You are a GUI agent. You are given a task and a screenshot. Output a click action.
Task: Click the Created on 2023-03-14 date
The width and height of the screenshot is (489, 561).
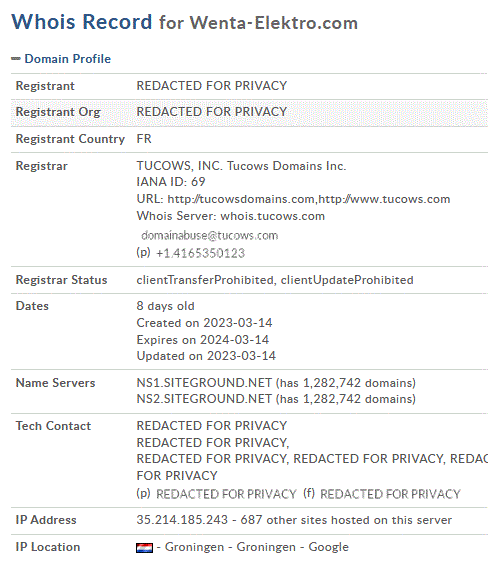point(204,323)
